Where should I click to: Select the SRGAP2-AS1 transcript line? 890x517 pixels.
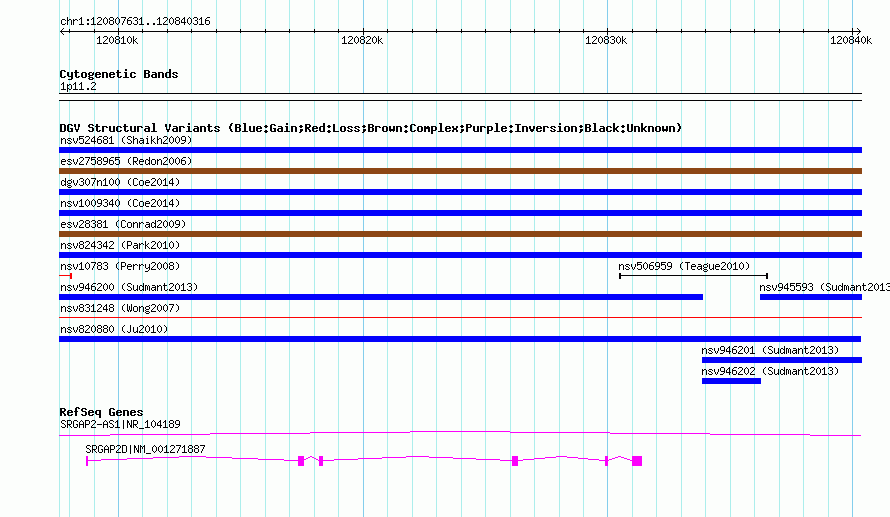[x=460, y=434]
